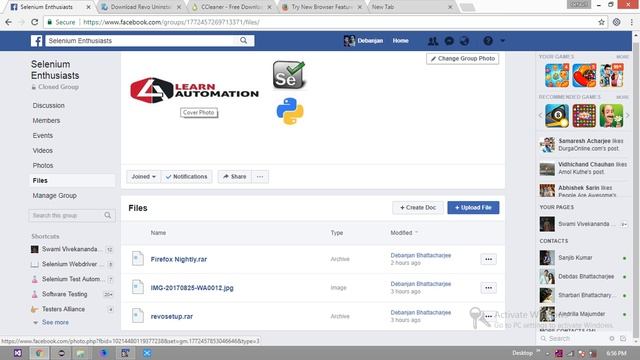Open more group actions ellipsis button
Screen dimensions: 640x360
(x=260, y=177)
